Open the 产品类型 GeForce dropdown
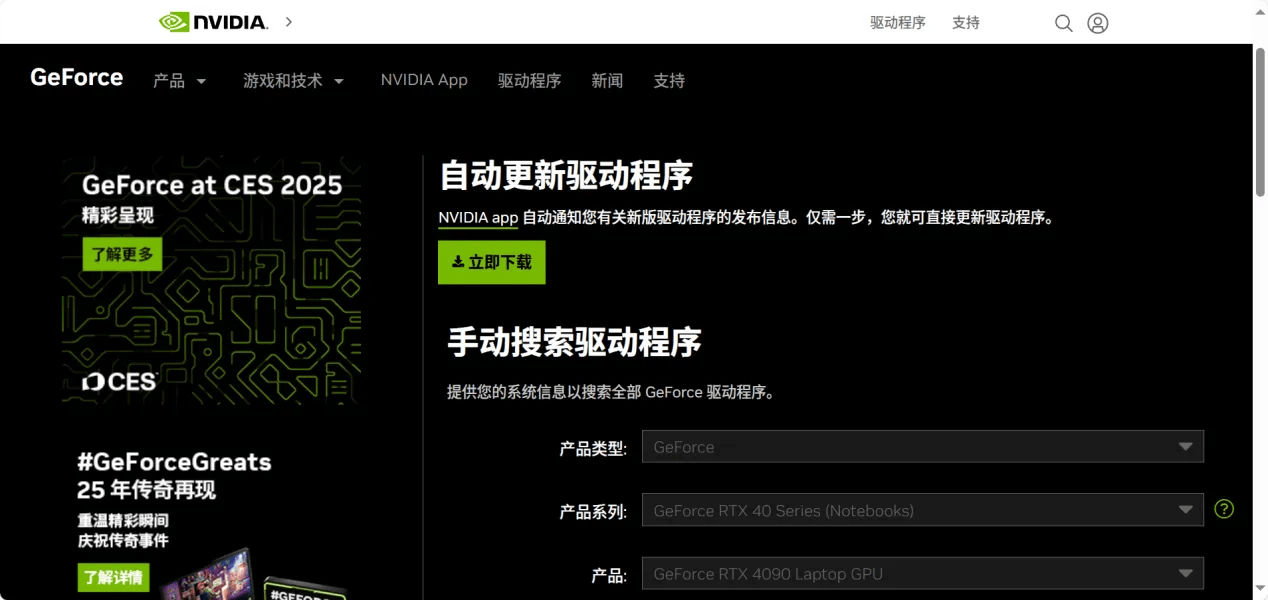Viewport: 1268px width, 600px height. [920, 446]
